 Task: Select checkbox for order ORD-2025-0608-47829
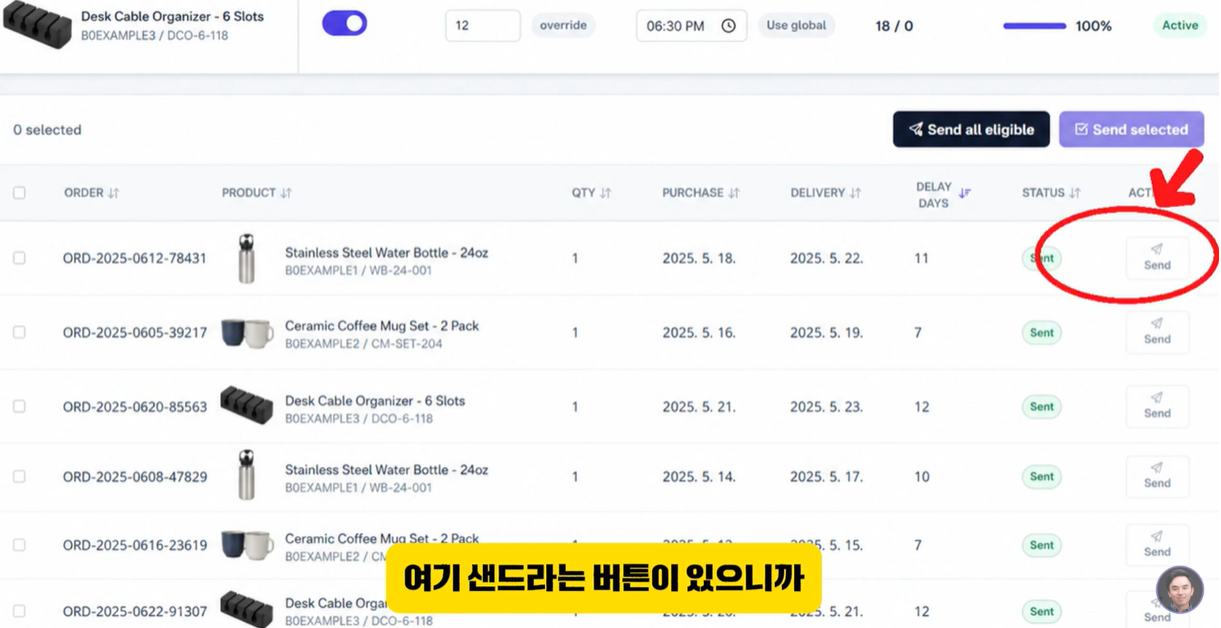point(19,477)
